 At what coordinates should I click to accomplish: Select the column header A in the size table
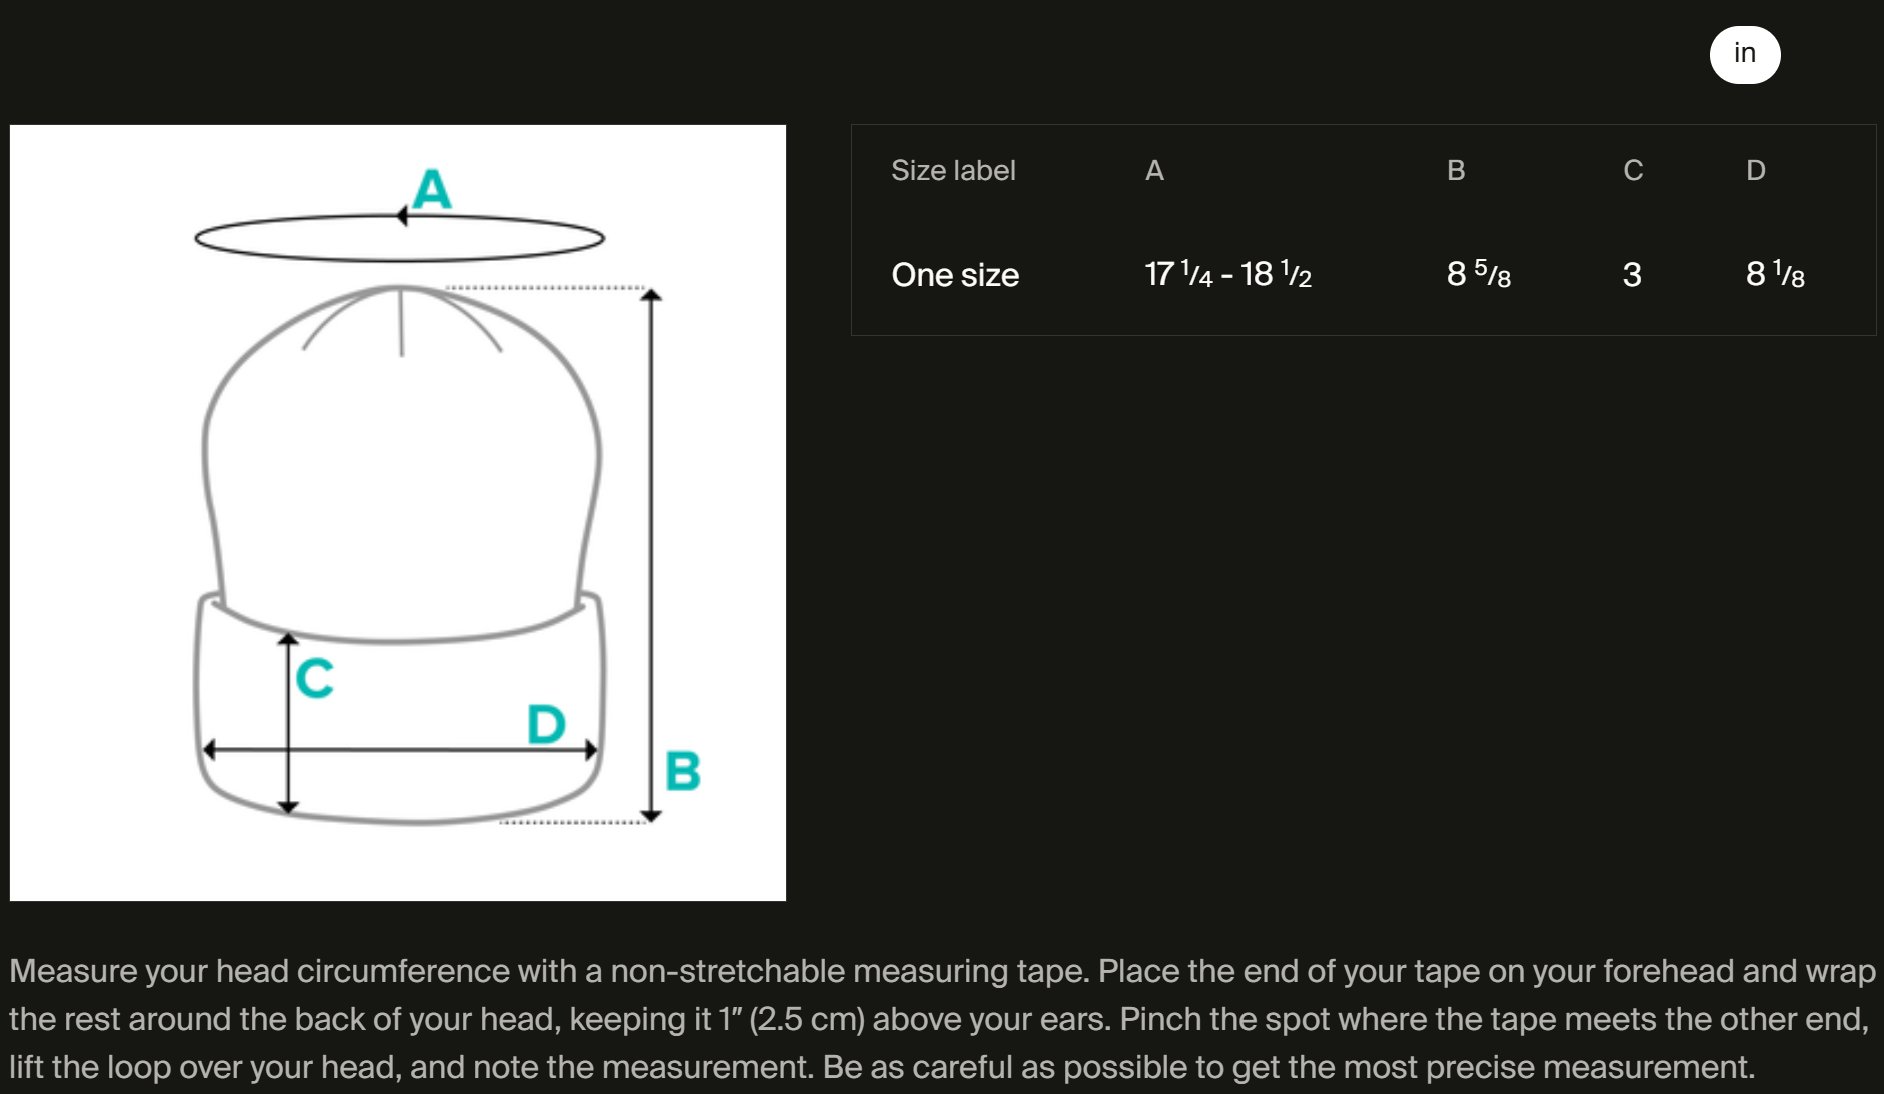point(1154,171)
